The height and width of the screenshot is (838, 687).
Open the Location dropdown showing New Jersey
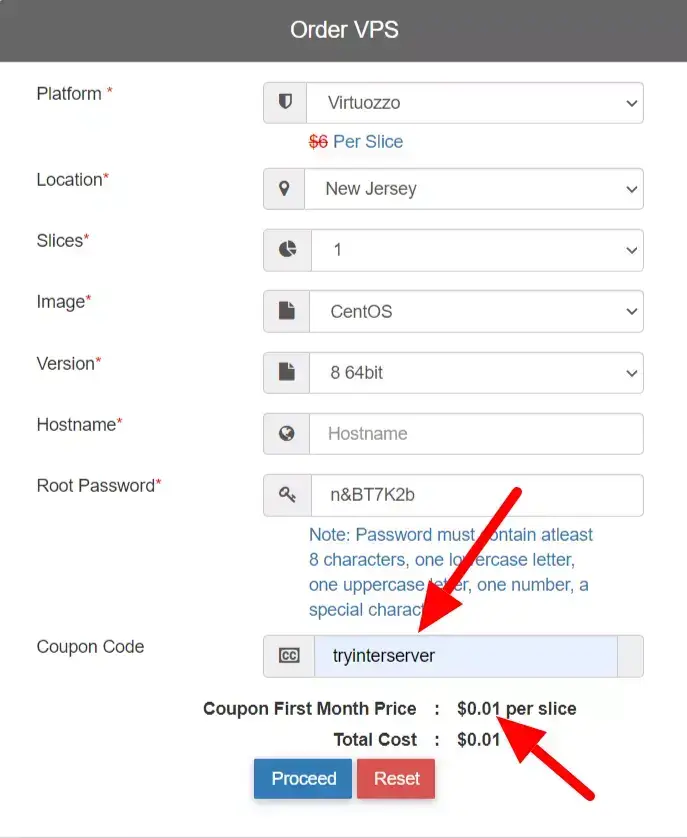[x=475, y=188]
